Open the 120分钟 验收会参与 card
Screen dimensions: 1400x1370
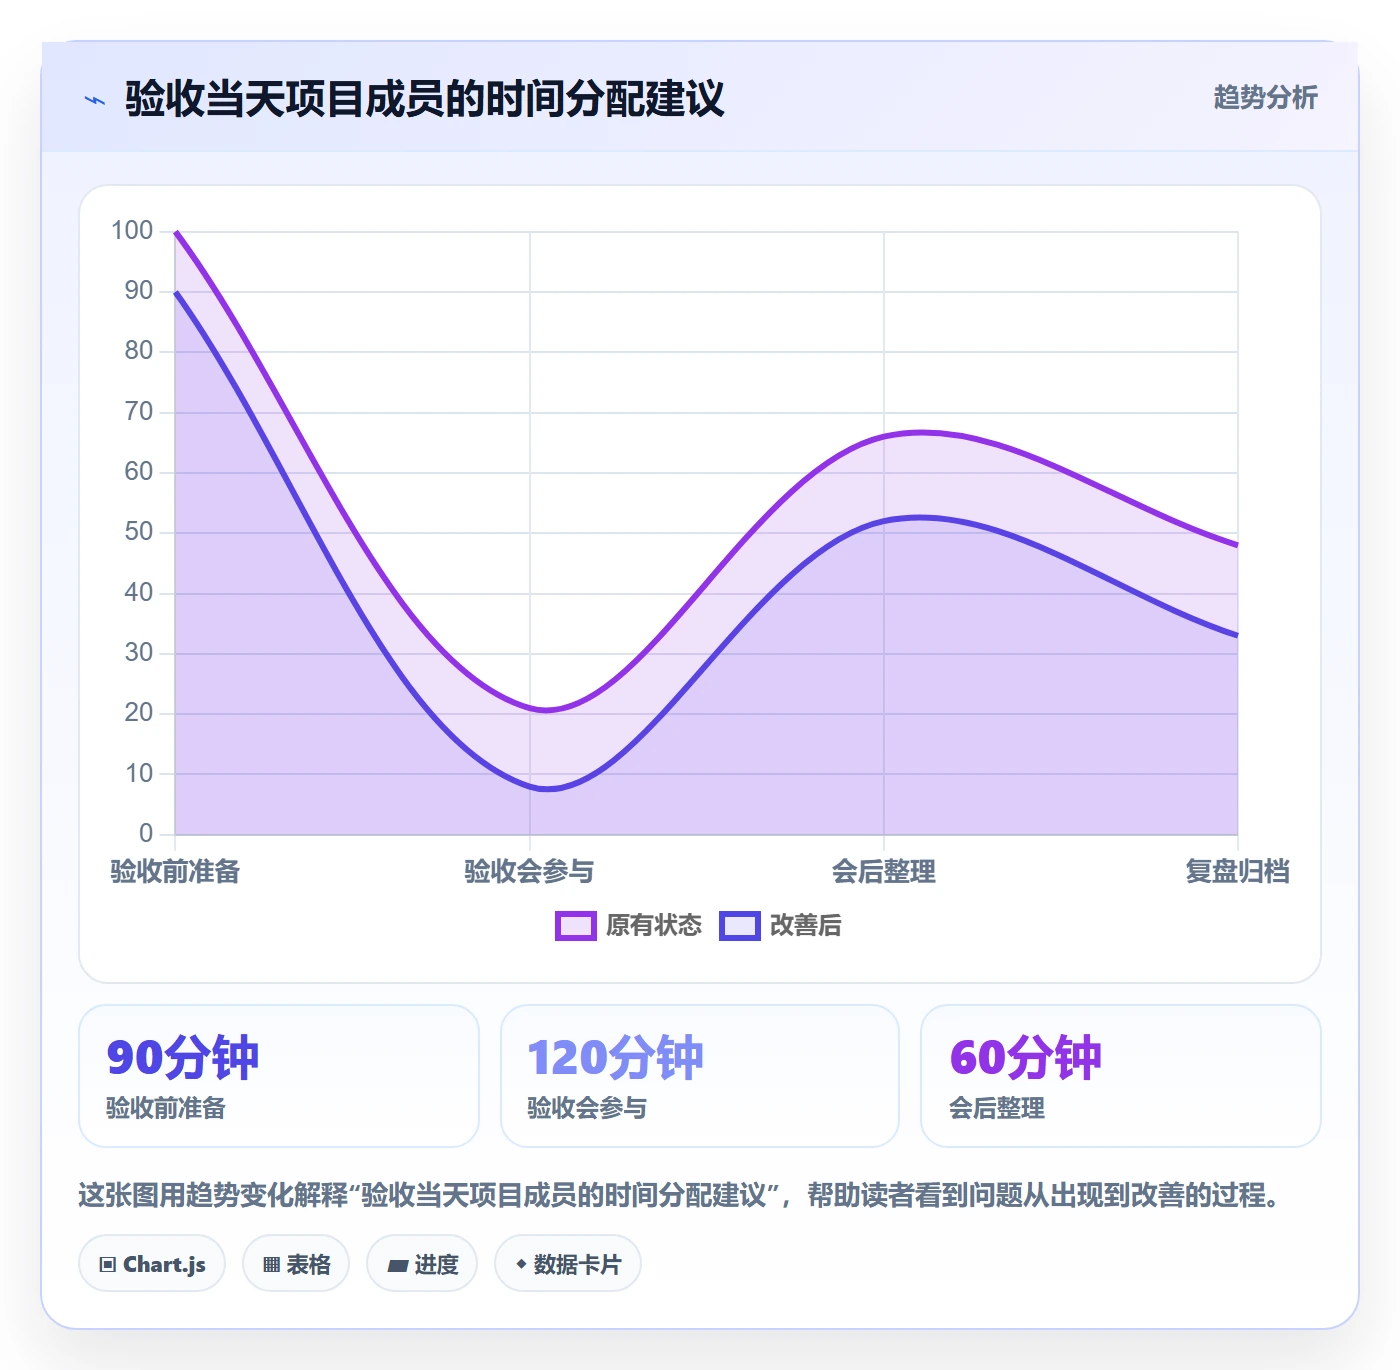click(700, 1076)
